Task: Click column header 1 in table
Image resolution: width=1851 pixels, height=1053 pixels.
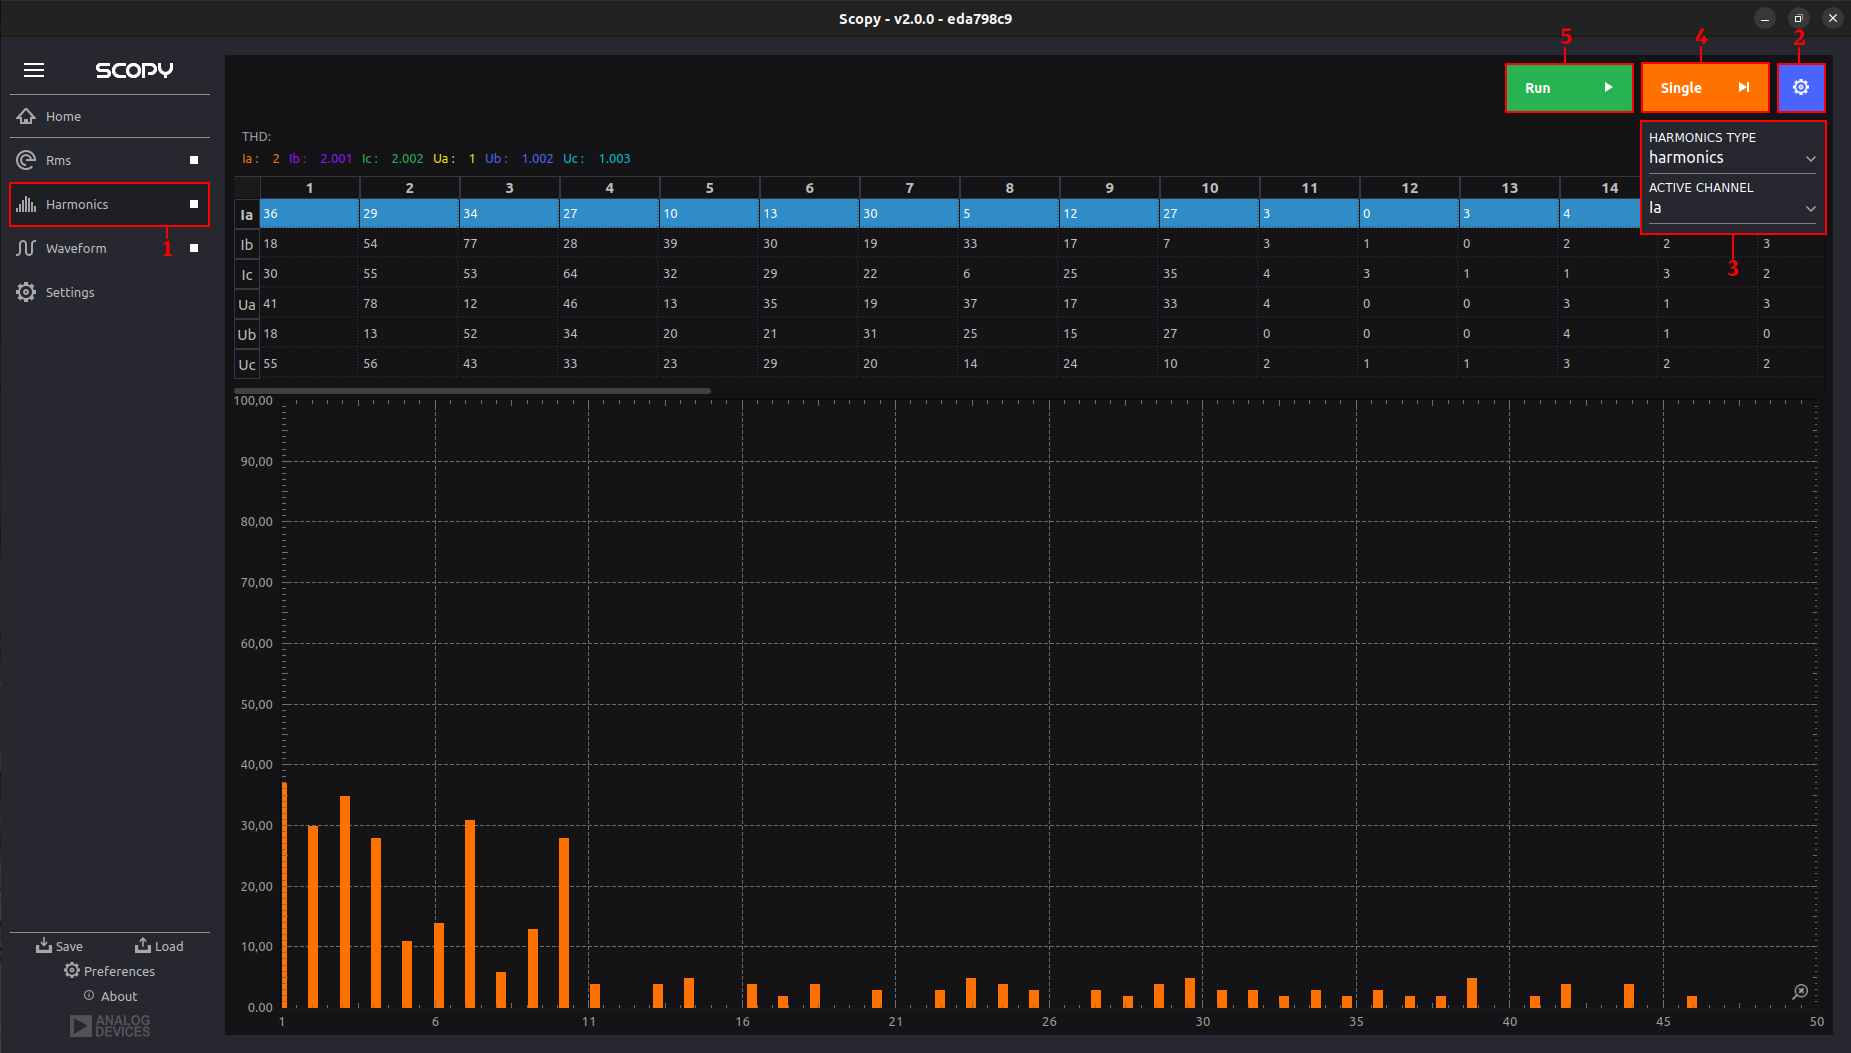Action: (310, 188)
